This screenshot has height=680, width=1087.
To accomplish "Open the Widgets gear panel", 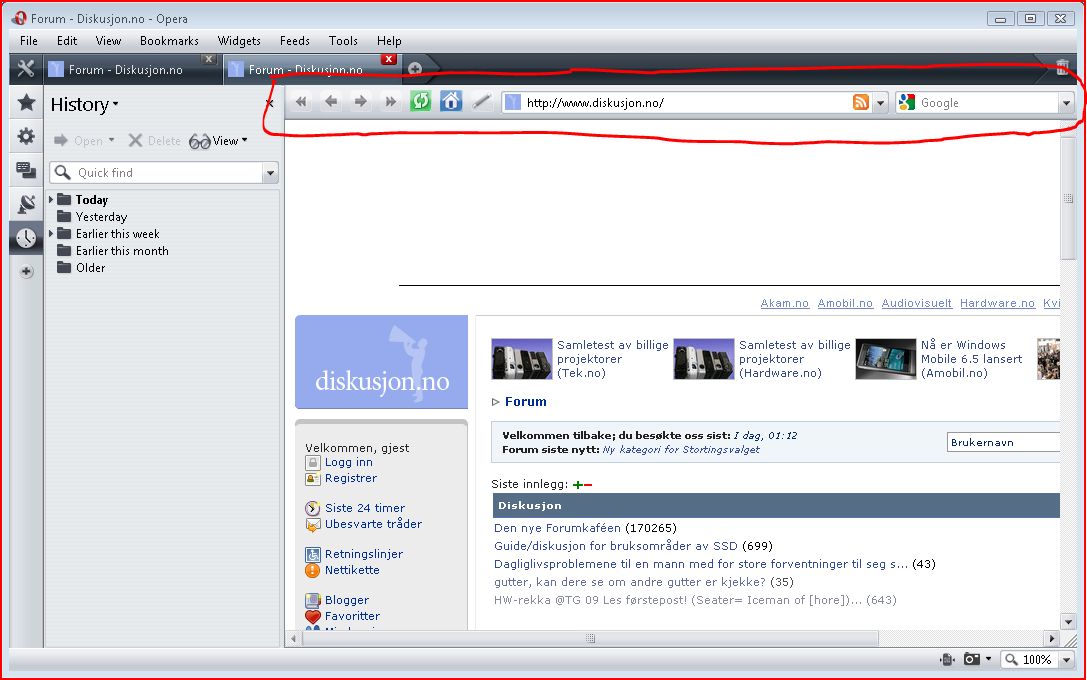I will click(26, 136).
